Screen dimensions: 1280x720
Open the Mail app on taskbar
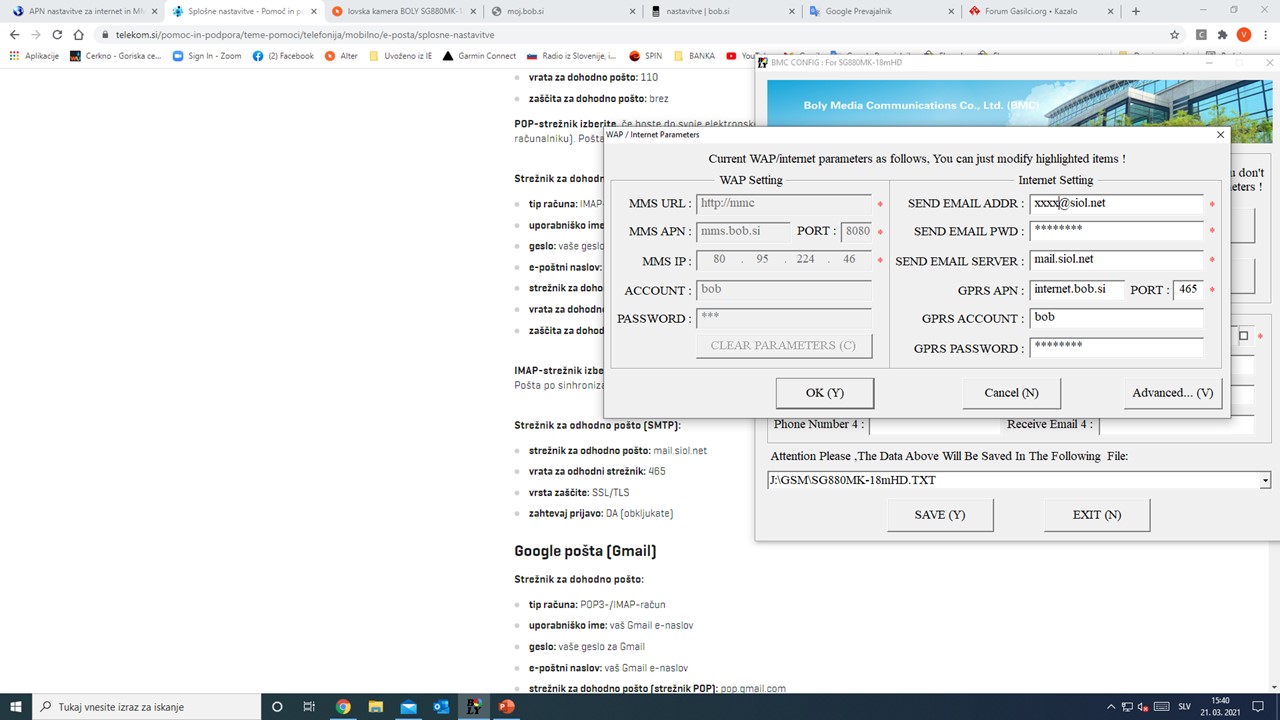pos(408,706)
